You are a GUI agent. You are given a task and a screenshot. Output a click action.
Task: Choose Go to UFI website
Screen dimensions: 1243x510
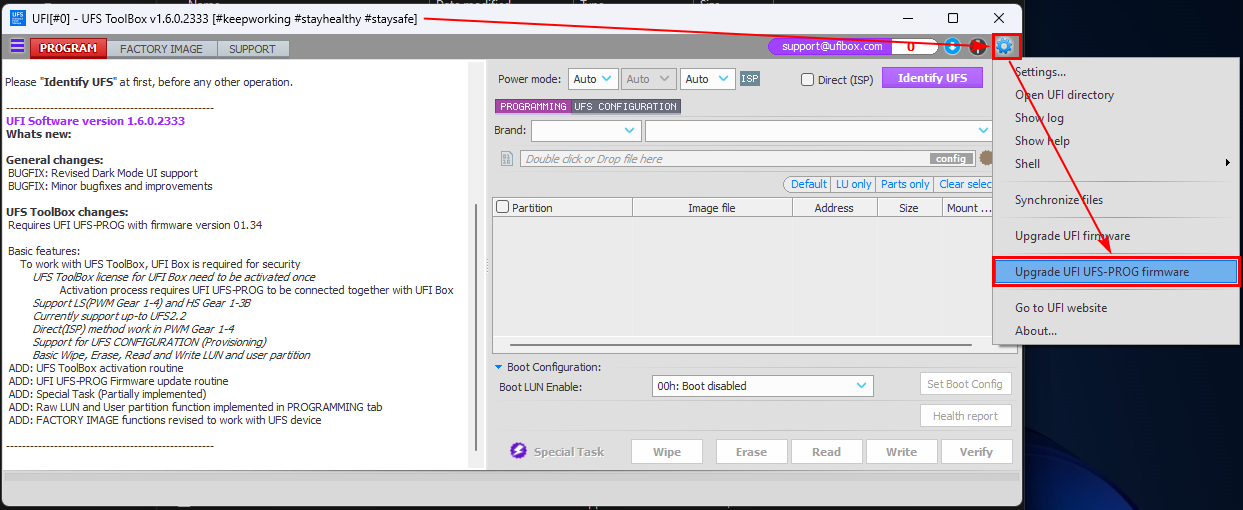pyautogui.click(x=1117, y=308)
